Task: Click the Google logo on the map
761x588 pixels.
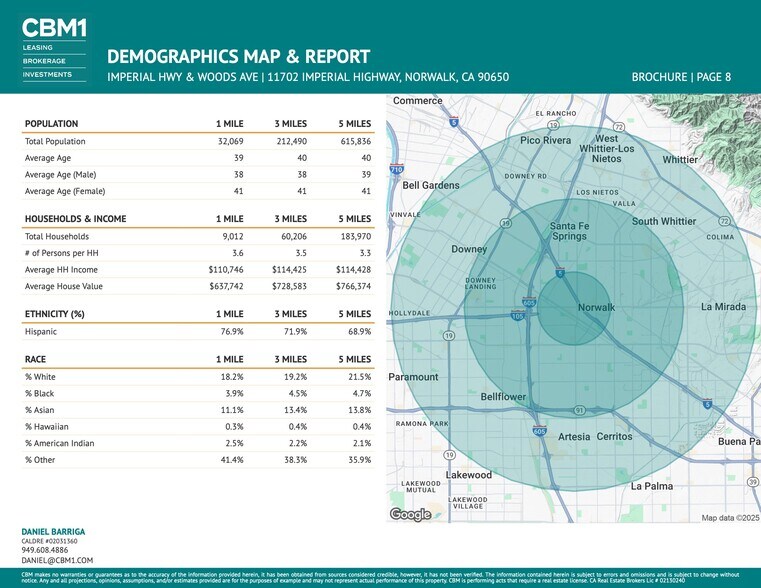Action: tap(410, 515)
